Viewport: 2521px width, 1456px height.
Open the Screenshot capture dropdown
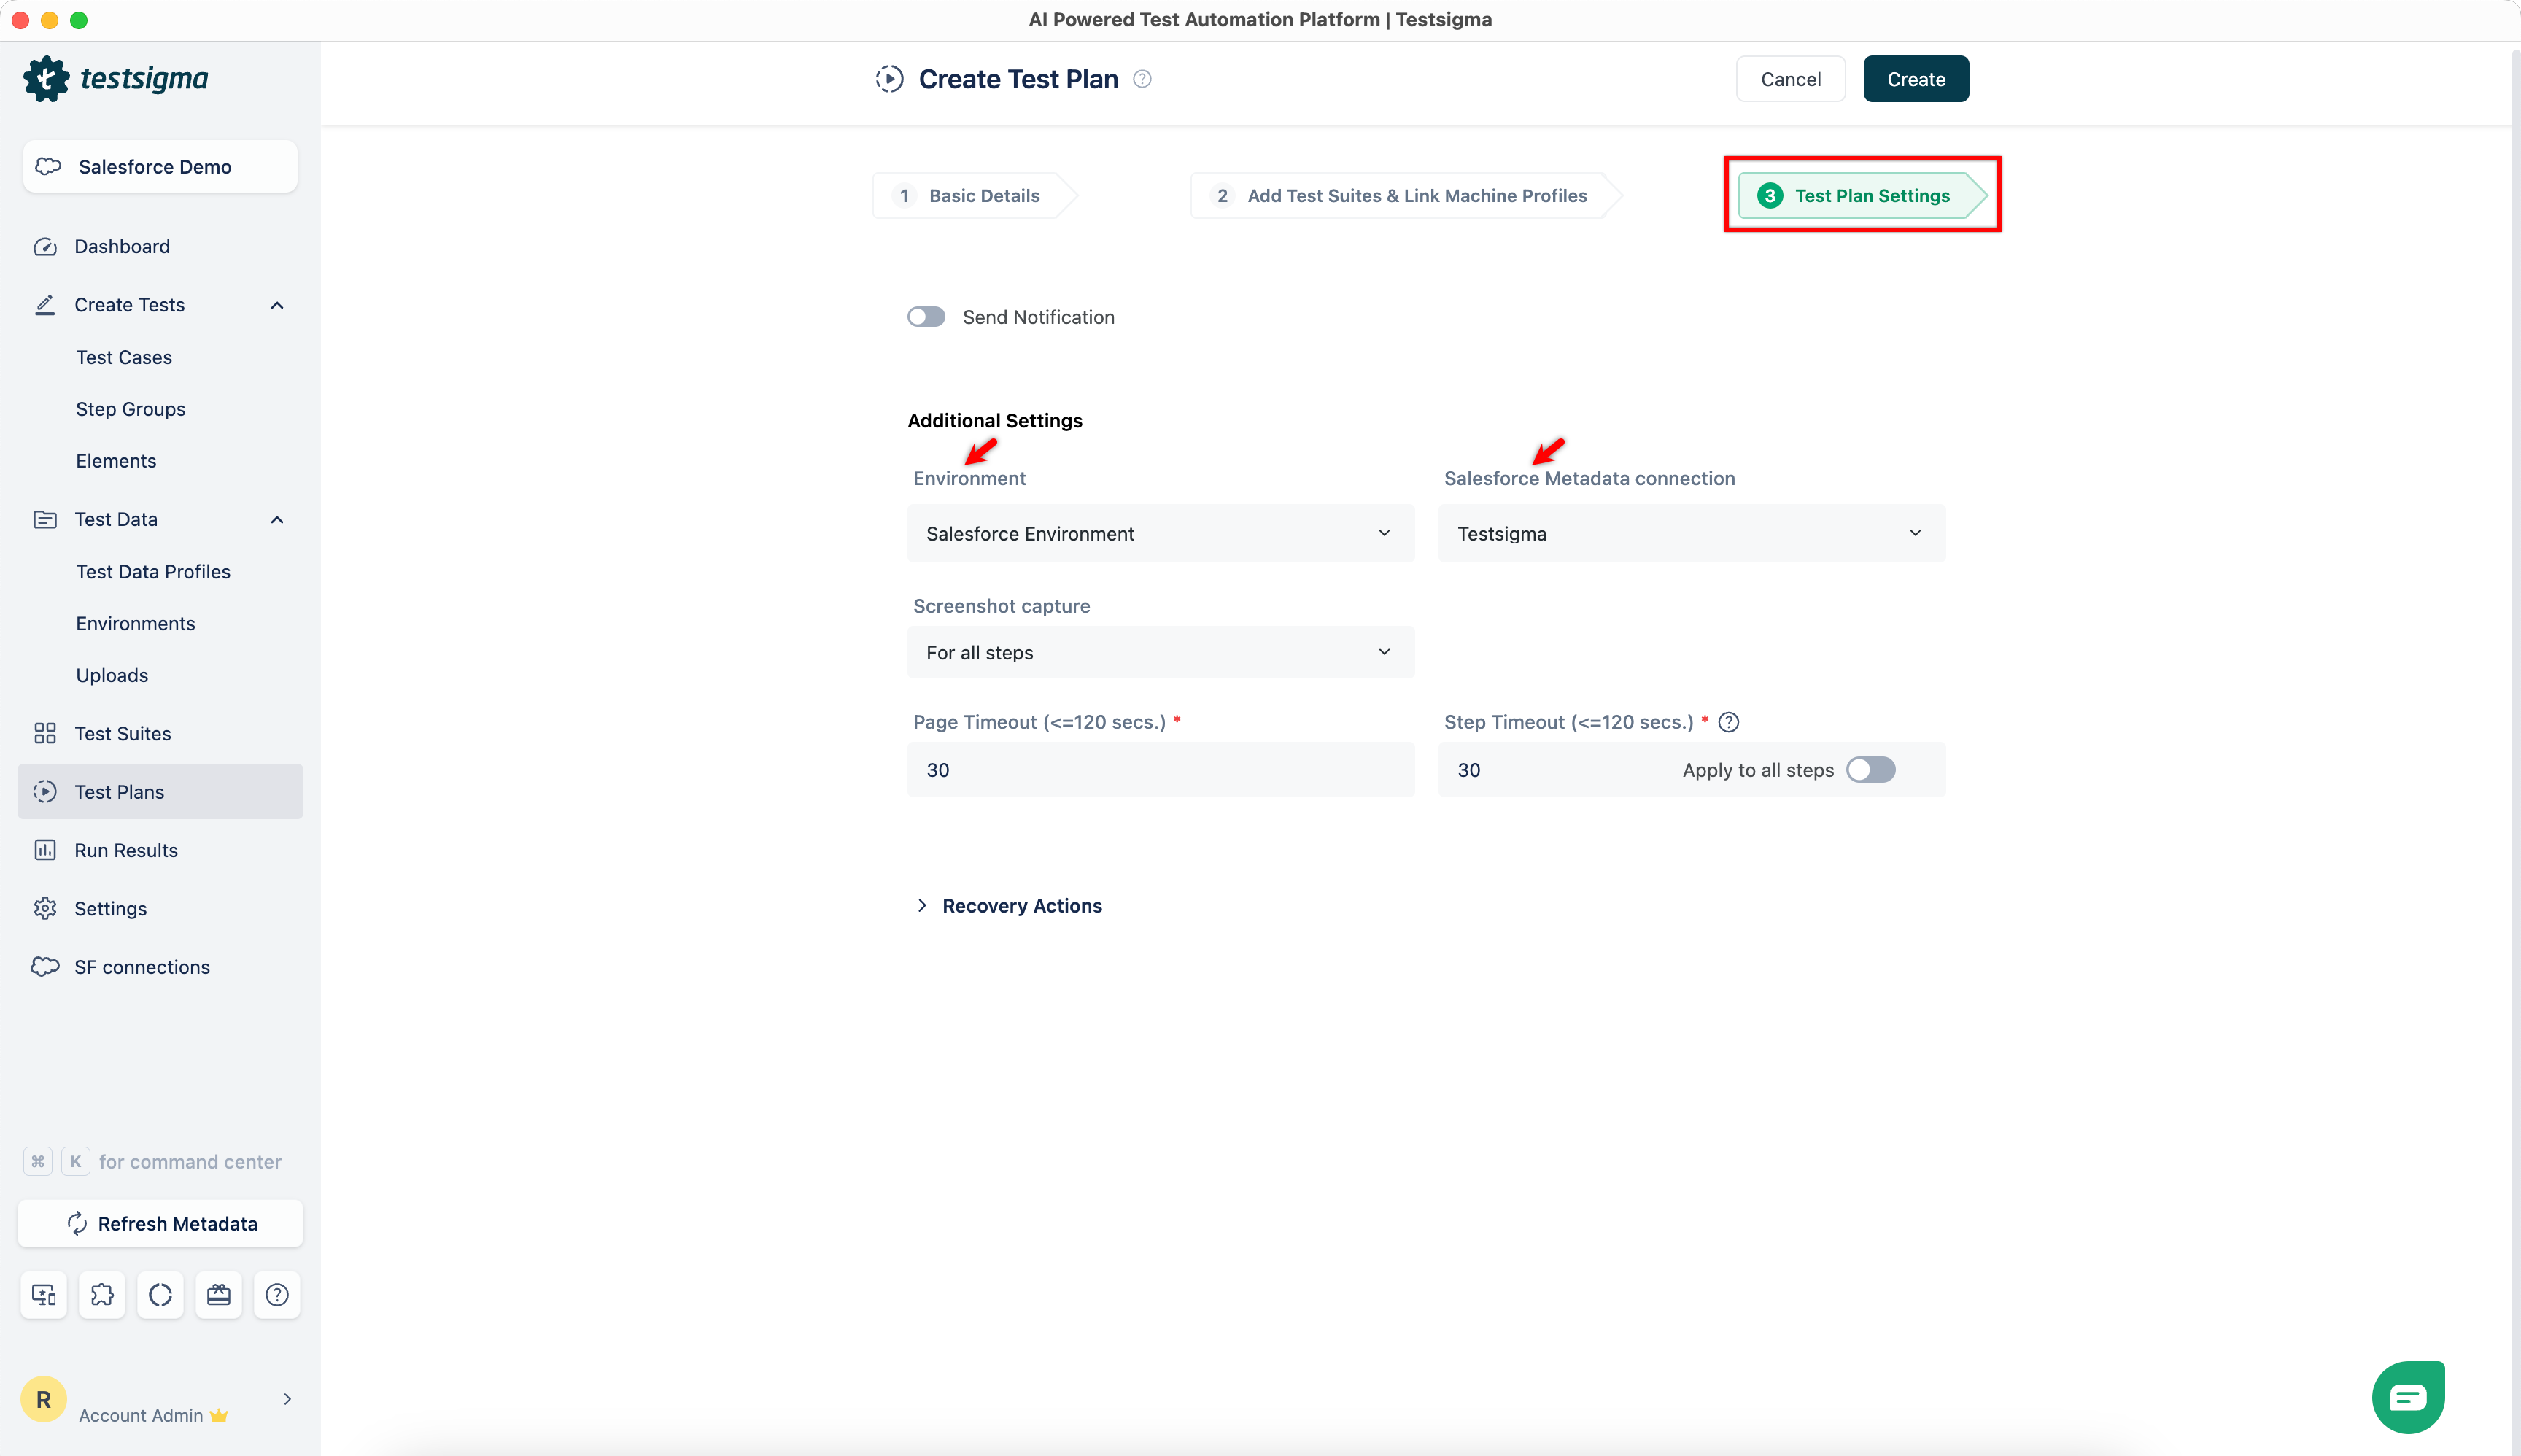click(1160, 653)
